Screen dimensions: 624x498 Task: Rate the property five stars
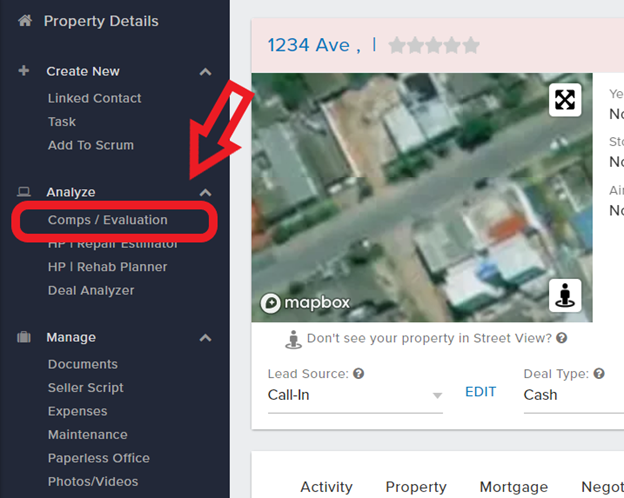pyautogui.click(x=471, y=45)
